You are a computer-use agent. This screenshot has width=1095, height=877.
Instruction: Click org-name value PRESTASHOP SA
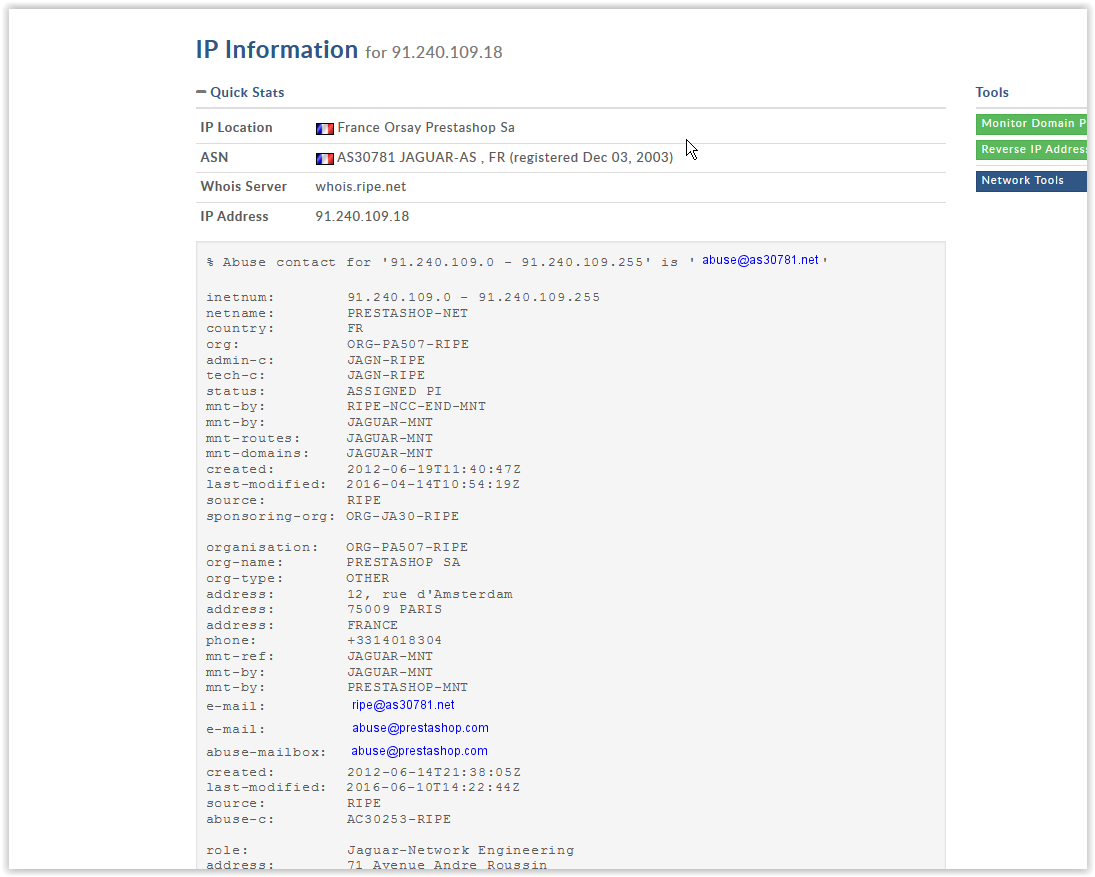[x=403, y=562]
